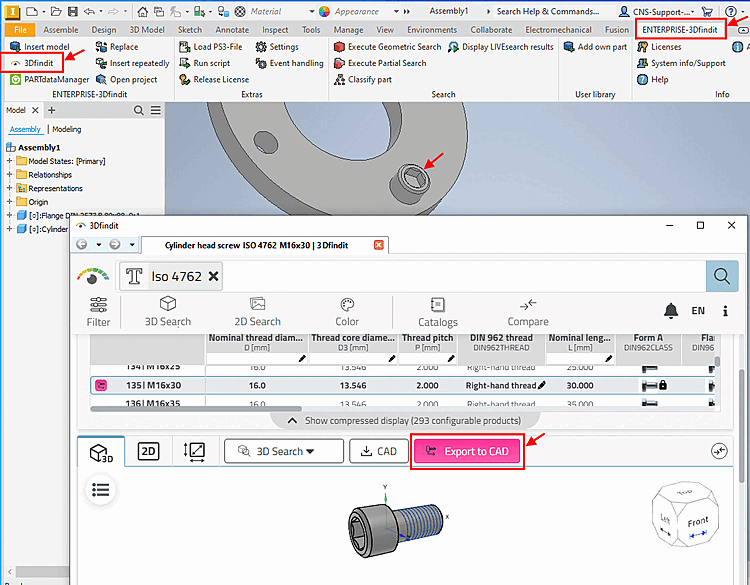Open Event handling
This screenshot has height=585, width=750.
tap(289, 63)
